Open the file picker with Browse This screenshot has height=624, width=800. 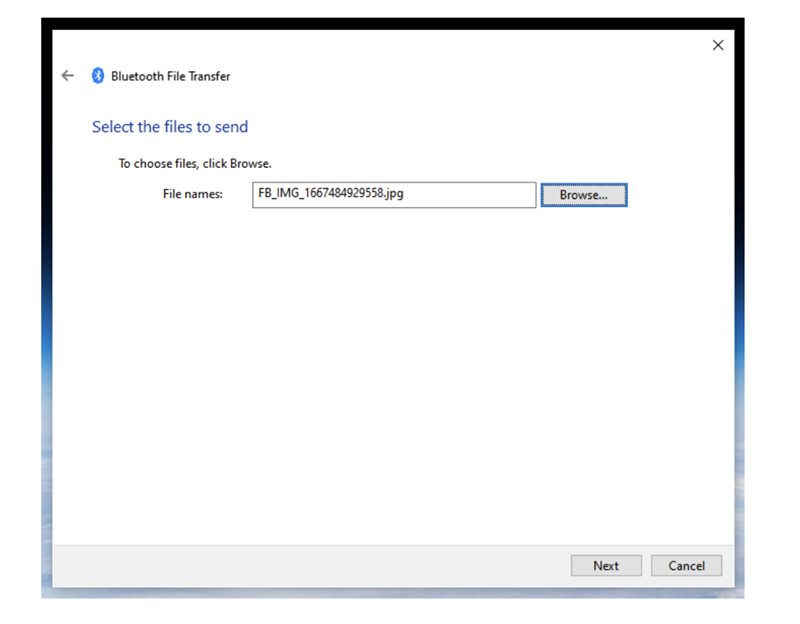coord(583,195)
